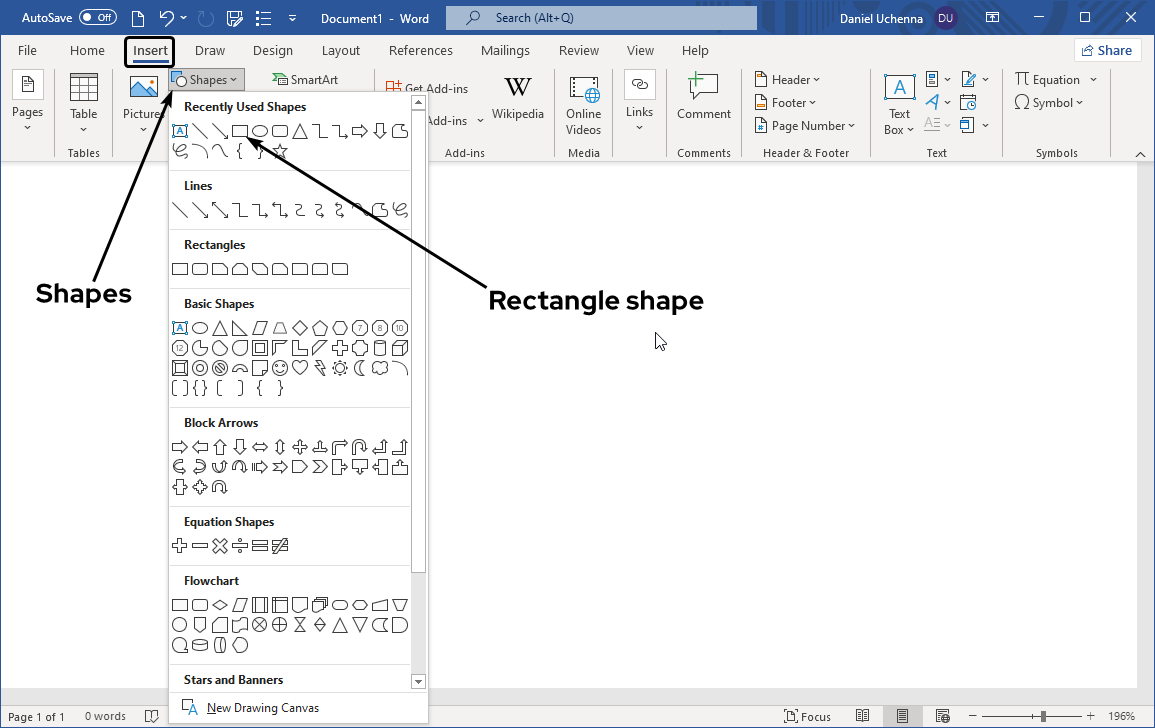Open the Design tab
Image resolution: width=1155 pixels, height=728 pixels.
[273, 51]
